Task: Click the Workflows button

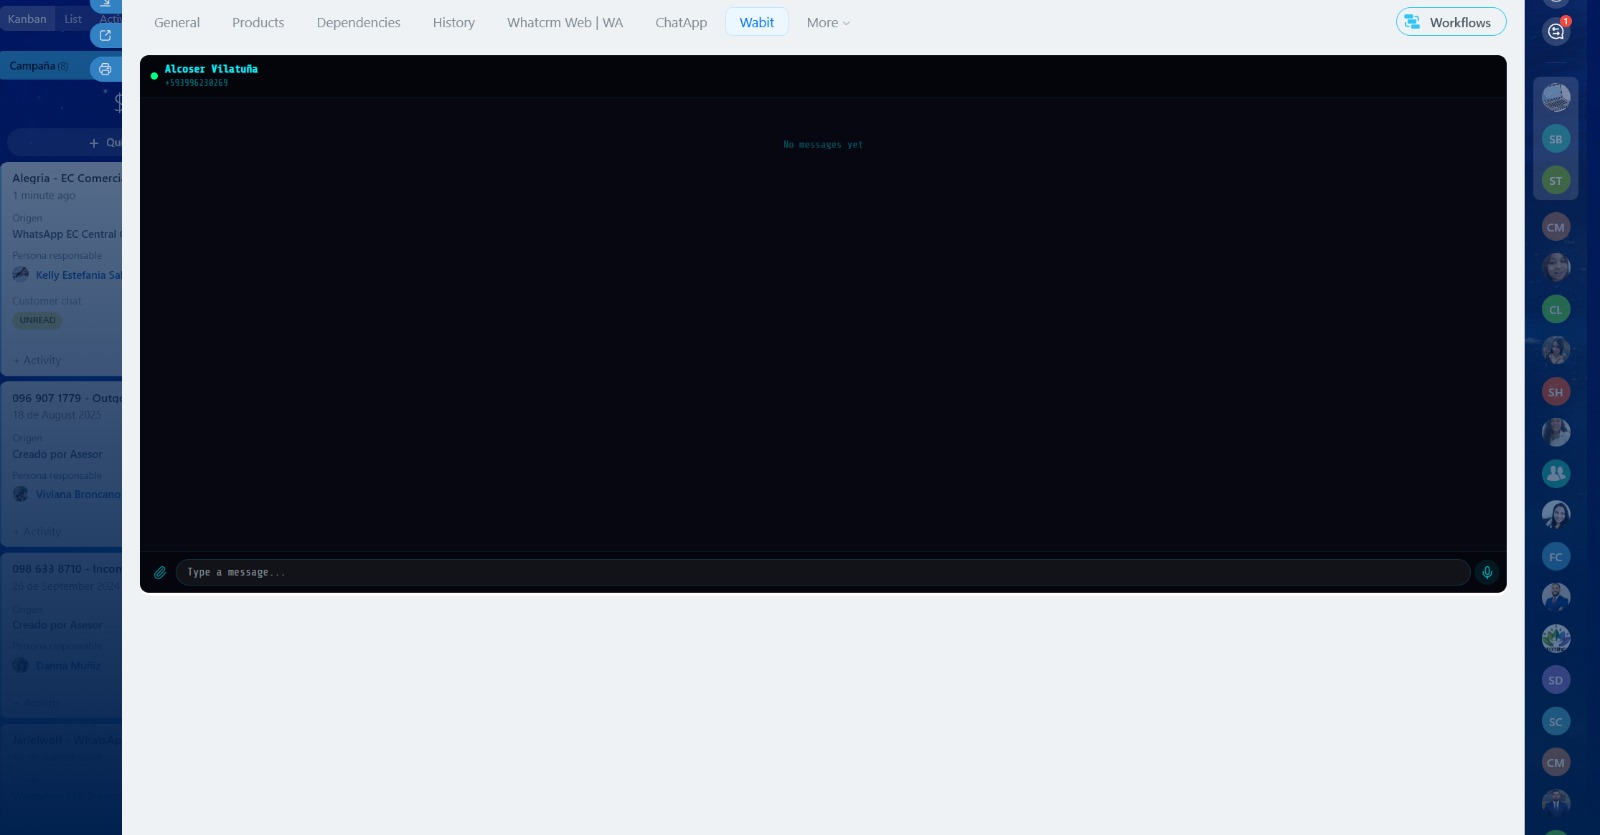Action: tap(1451, 22)
